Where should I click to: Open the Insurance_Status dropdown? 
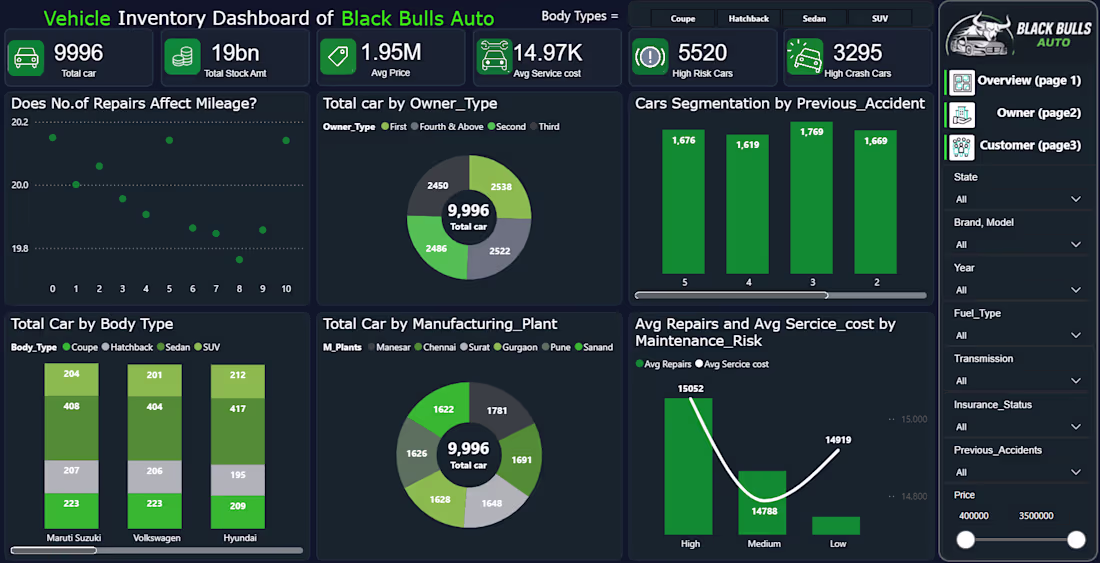click(x=1018, y=426)
